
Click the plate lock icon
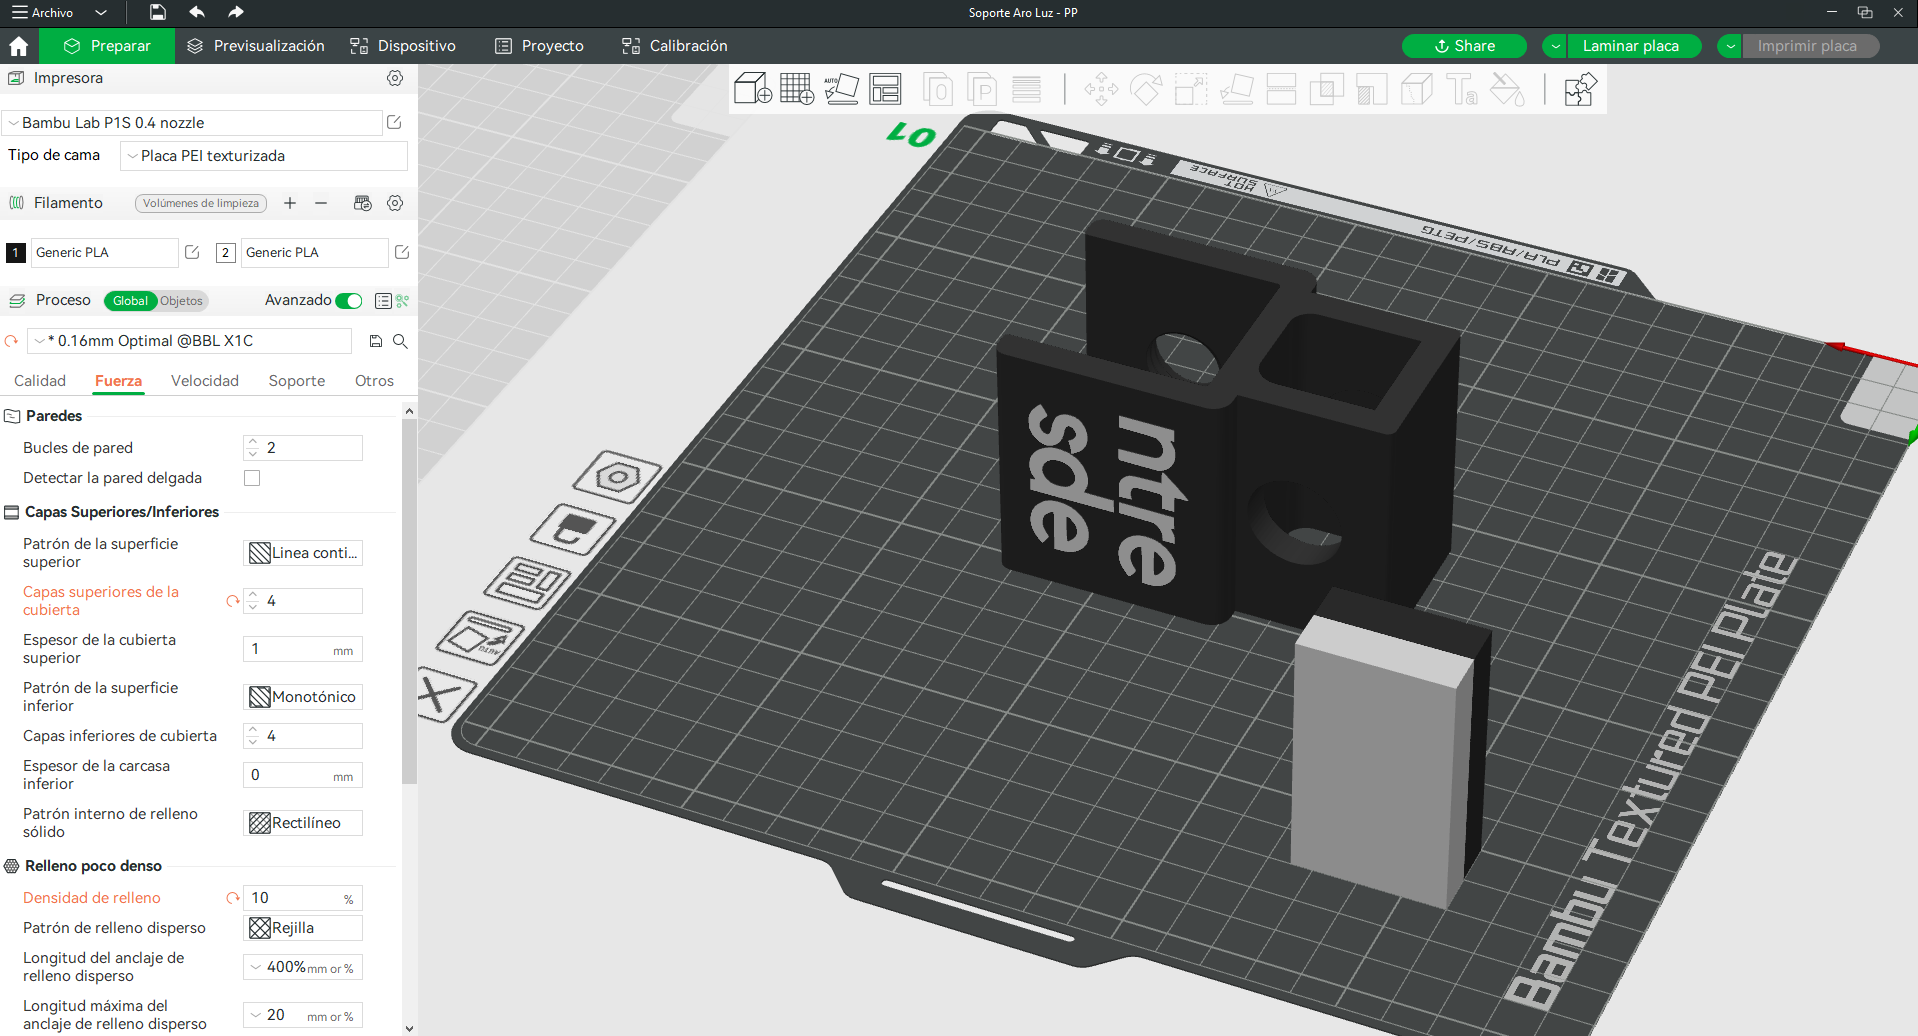click(x=573, y=530)
